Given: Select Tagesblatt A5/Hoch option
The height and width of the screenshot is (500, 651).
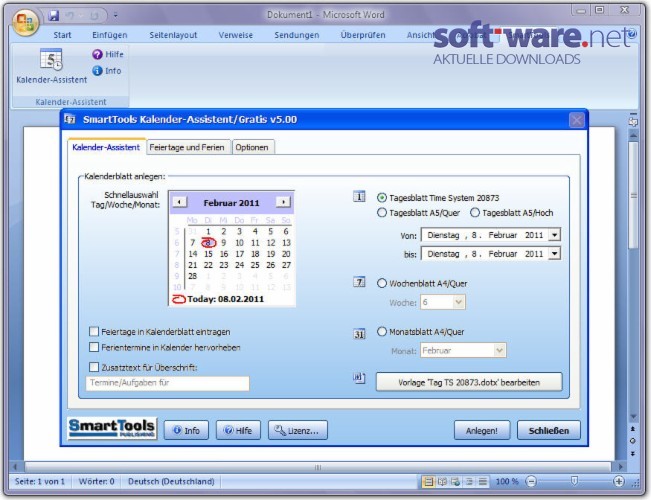Looking at the screenshot, I should pyautogui.click(x=475, y=213).
